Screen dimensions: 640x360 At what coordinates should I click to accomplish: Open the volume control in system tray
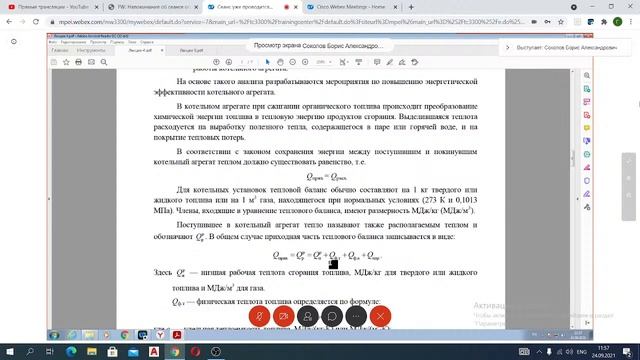point(569,351)
